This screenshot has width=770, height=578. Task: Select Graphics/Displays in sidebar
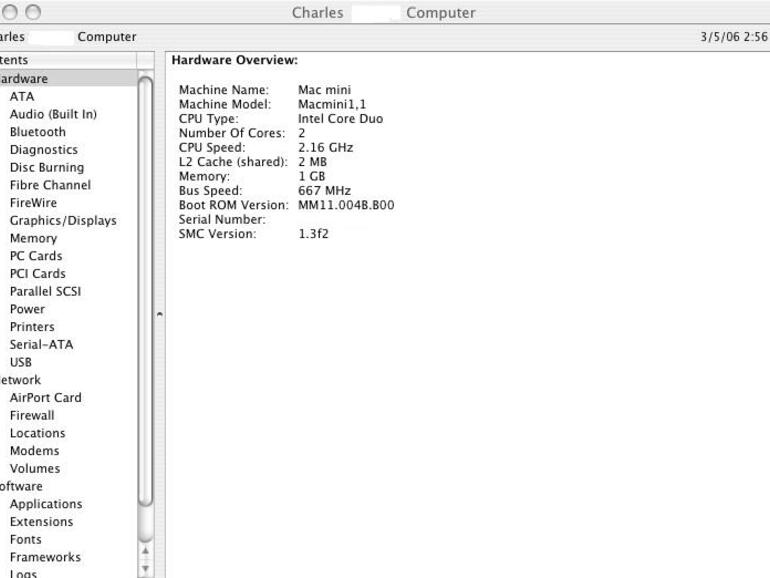tap(63, 220)
